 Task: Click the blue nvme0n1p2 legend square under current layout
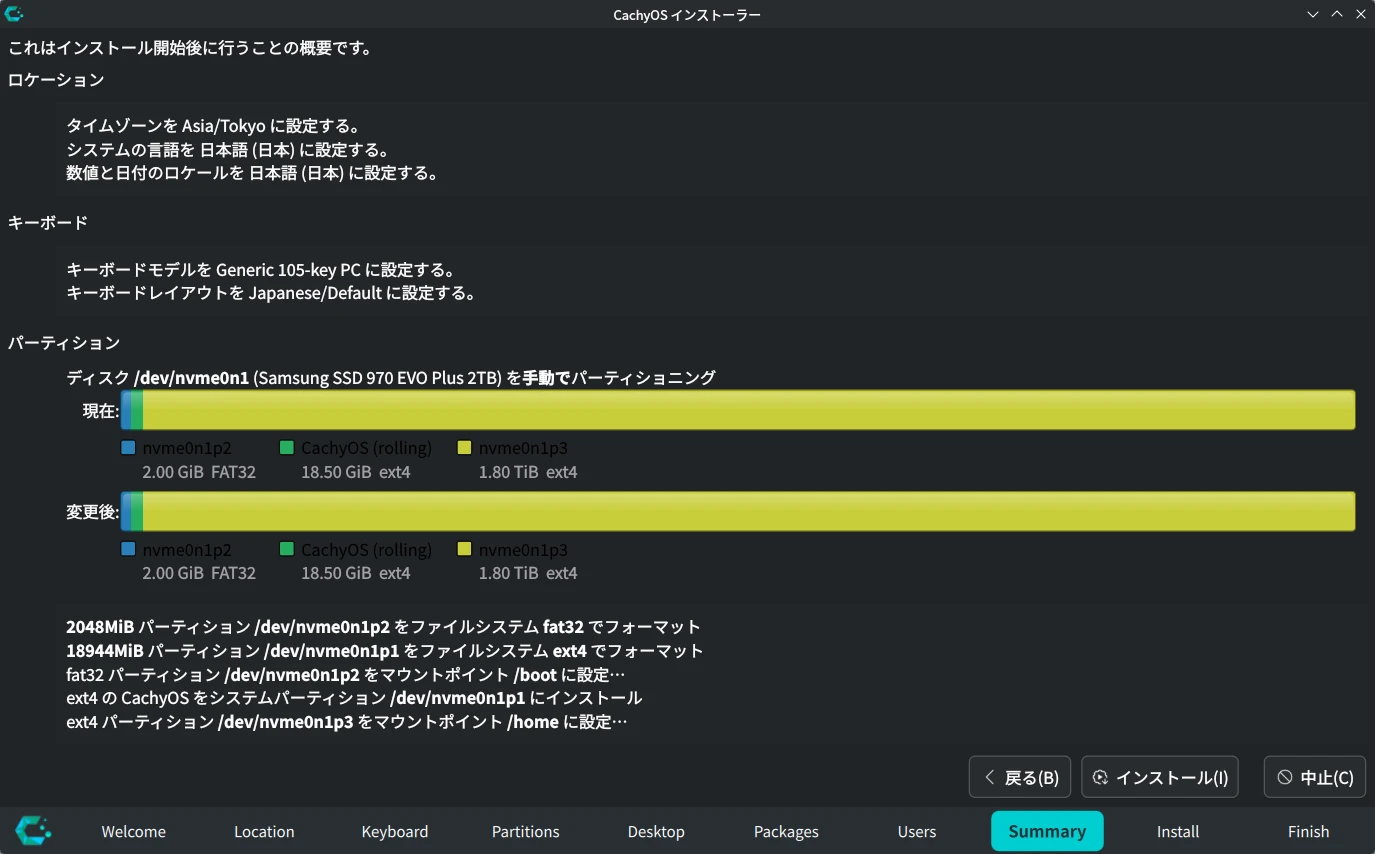pos(128,448)
